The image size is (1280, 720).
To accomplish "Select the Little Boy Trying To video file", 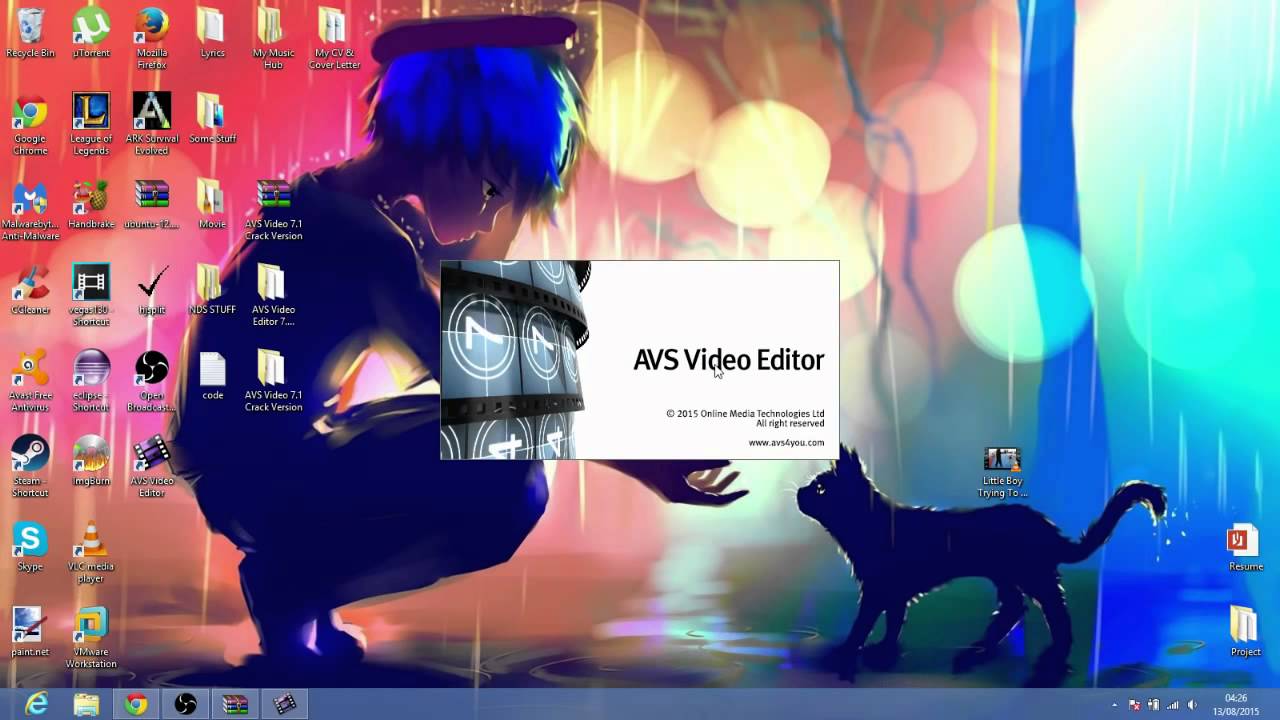I will [x=1002, y=473].
